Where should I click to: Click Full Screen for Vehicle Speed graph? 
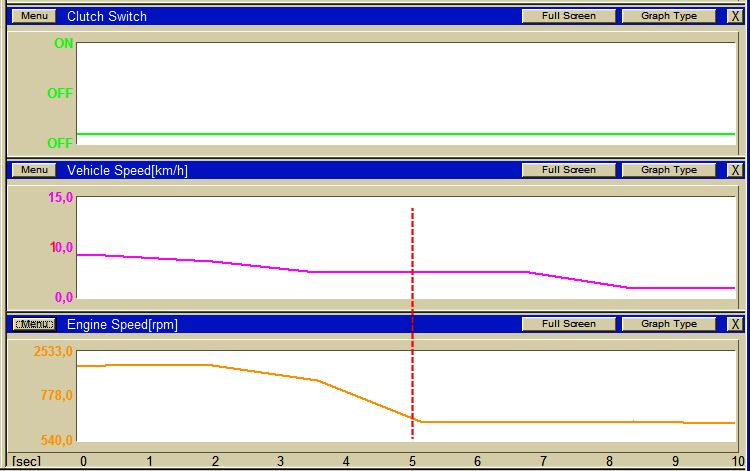click(569, 170)
